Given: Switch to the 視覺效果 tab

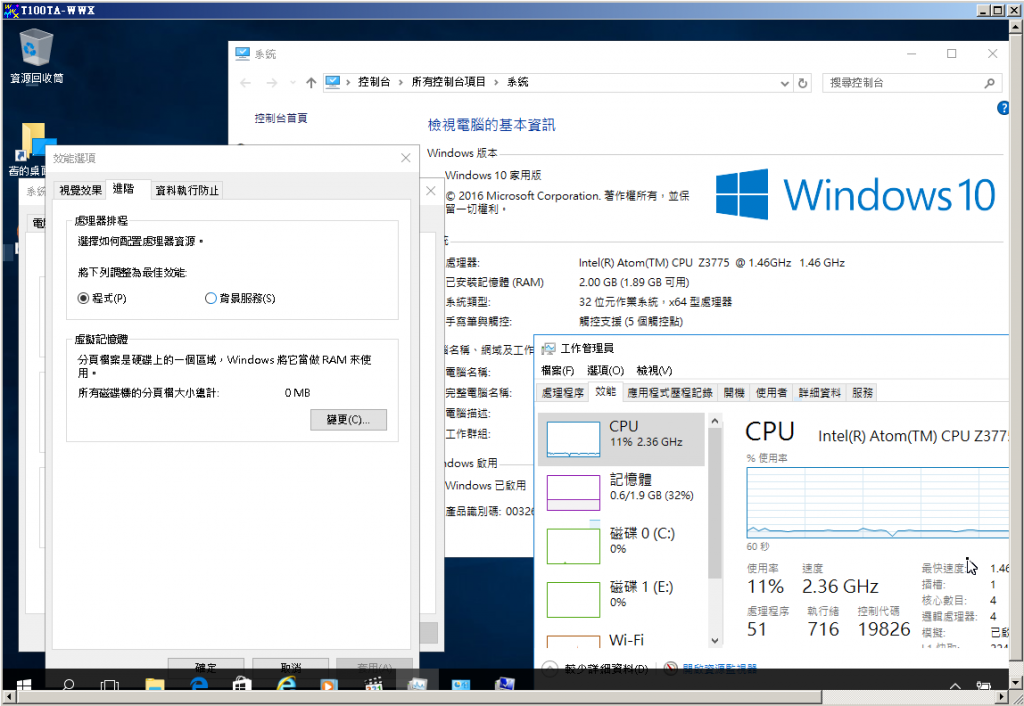Looking at the screenshot, I should (x=80, y=190).
